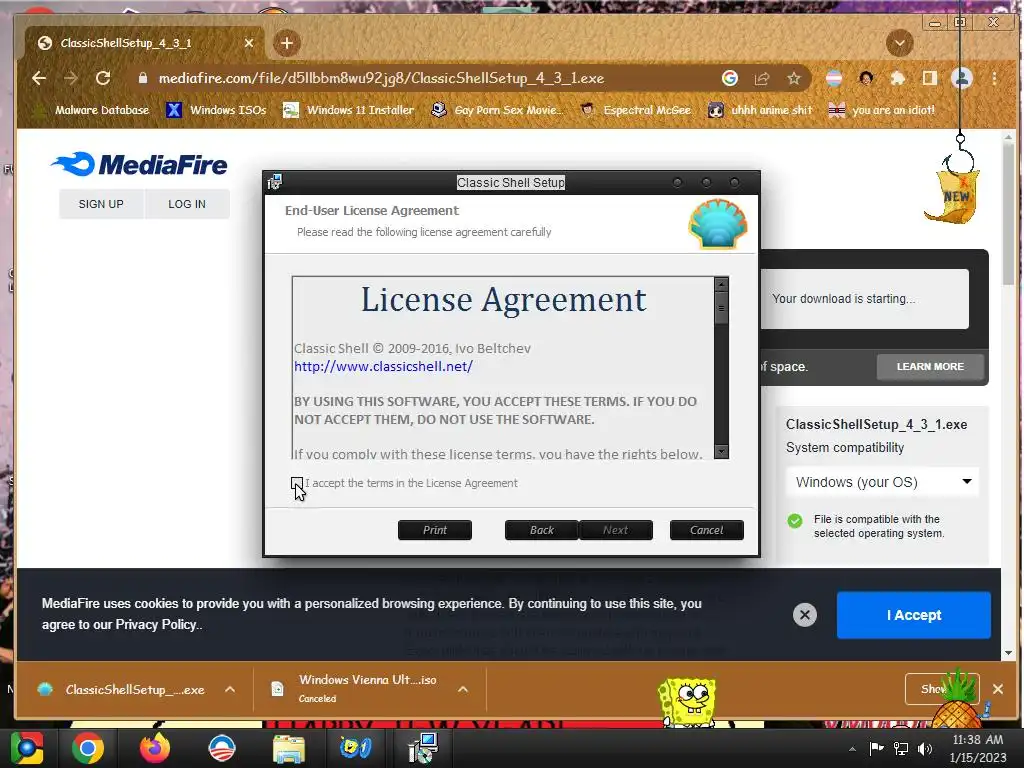1024x768 pixels.
Task: Click the page vertical scrollbar down arrow
Action: 1009,652
